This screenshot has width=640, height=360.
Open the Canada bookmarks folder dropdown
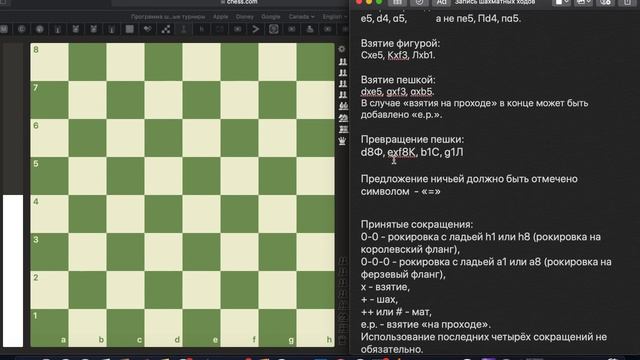pyautogui.click(x=301, y=17)
